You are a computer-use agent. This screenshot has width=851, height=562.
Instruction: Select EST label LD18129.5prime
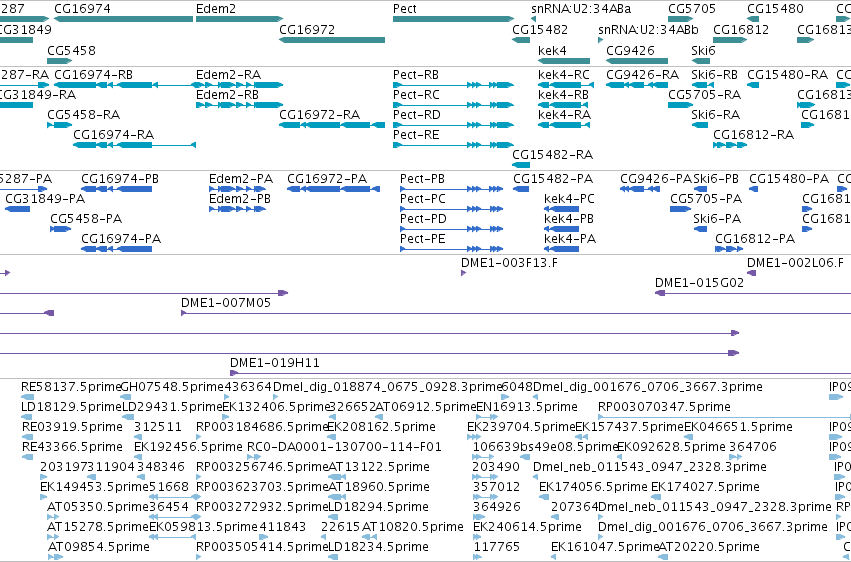pos(71,407)
